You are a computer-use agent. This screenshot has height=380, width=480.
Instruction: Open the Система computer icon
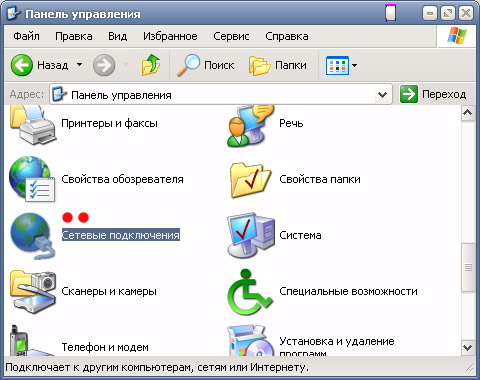click(251, 236)
